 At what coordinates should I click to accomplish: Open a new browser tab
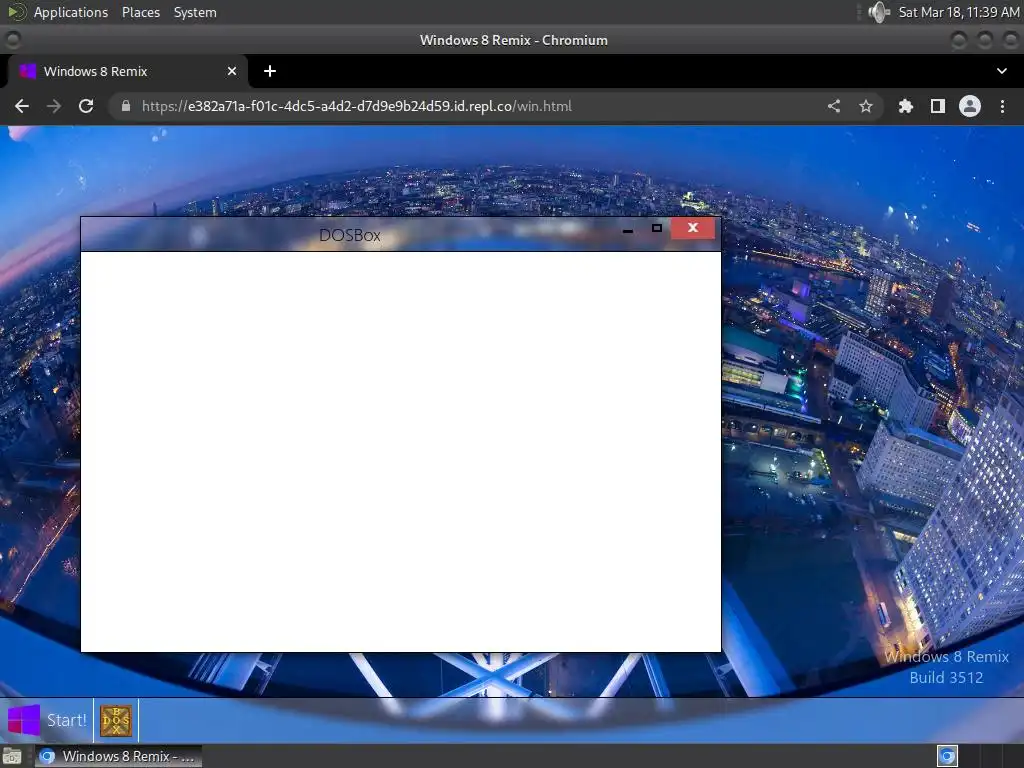[270, 71]
